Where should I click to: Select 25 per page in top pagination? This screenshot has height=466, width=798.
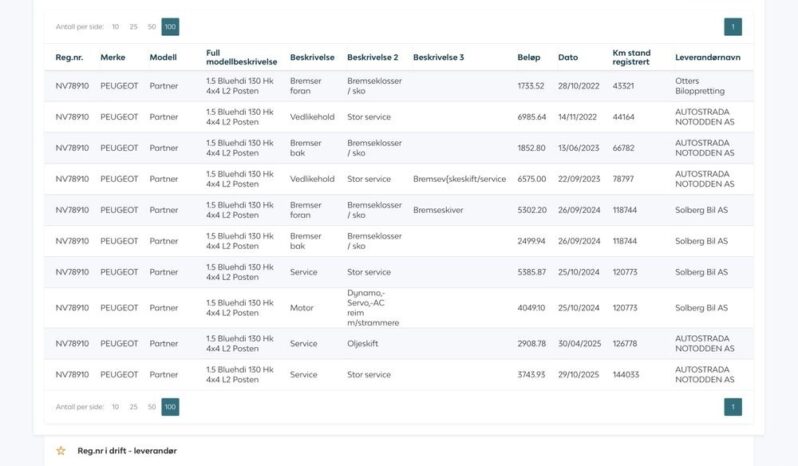click(x=133, y=27)
